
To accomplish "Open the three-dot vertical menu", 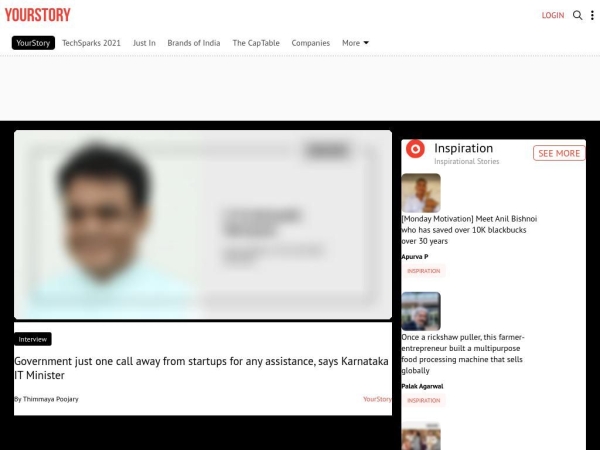I will (592, 15).
